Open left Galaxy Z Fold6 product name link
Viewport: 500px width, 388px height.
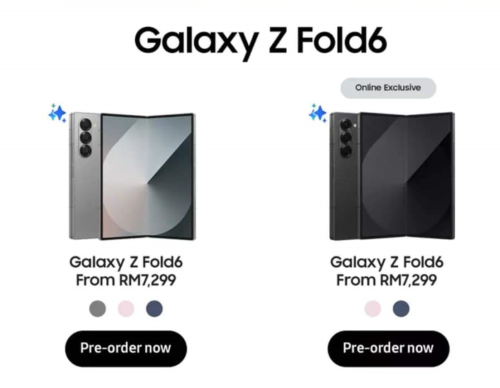tap(126, 262)
